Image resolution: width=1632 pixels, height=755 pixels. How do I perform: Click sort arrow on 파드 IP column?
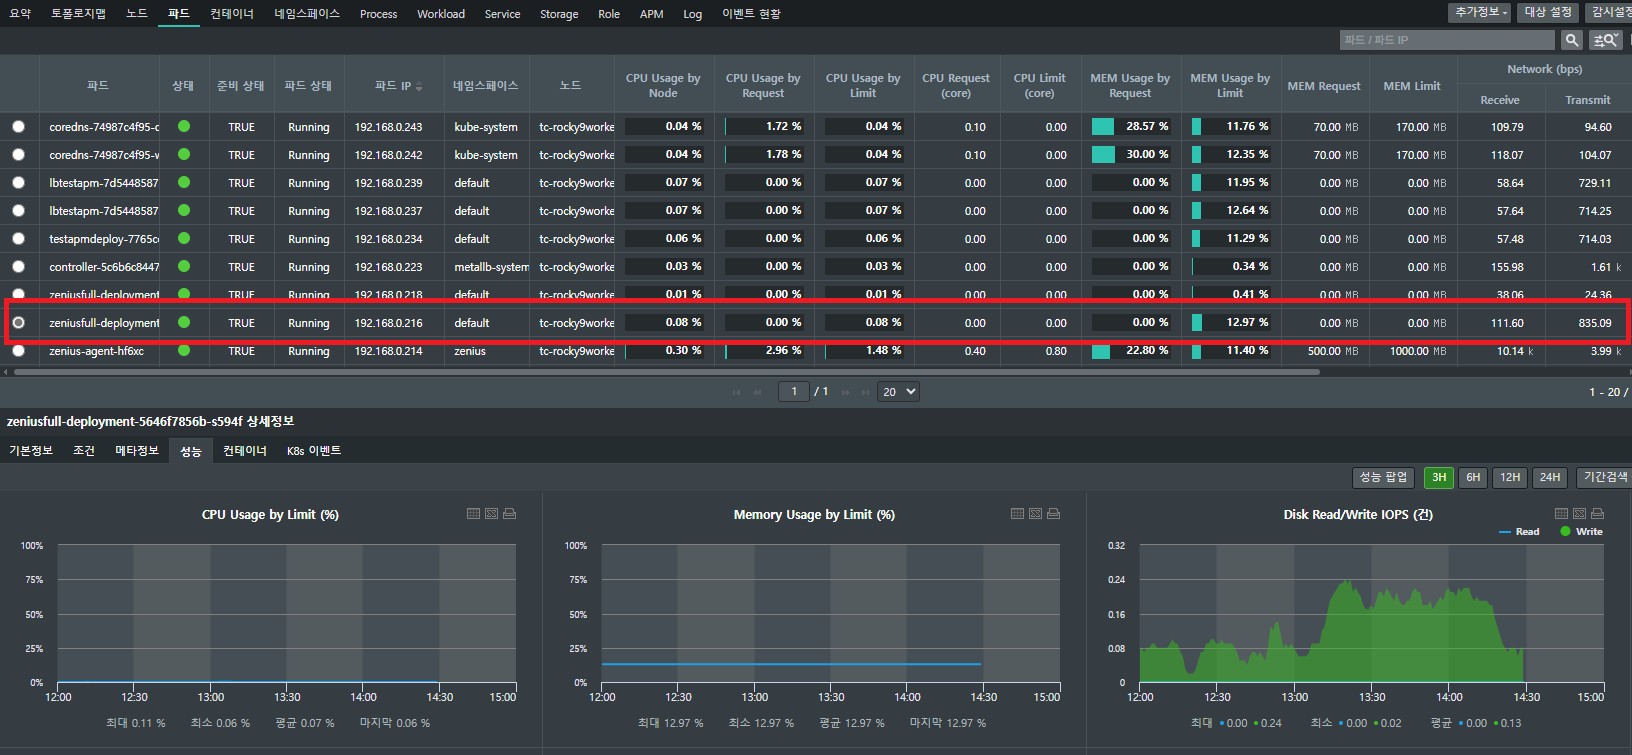[x=419, y=87]
